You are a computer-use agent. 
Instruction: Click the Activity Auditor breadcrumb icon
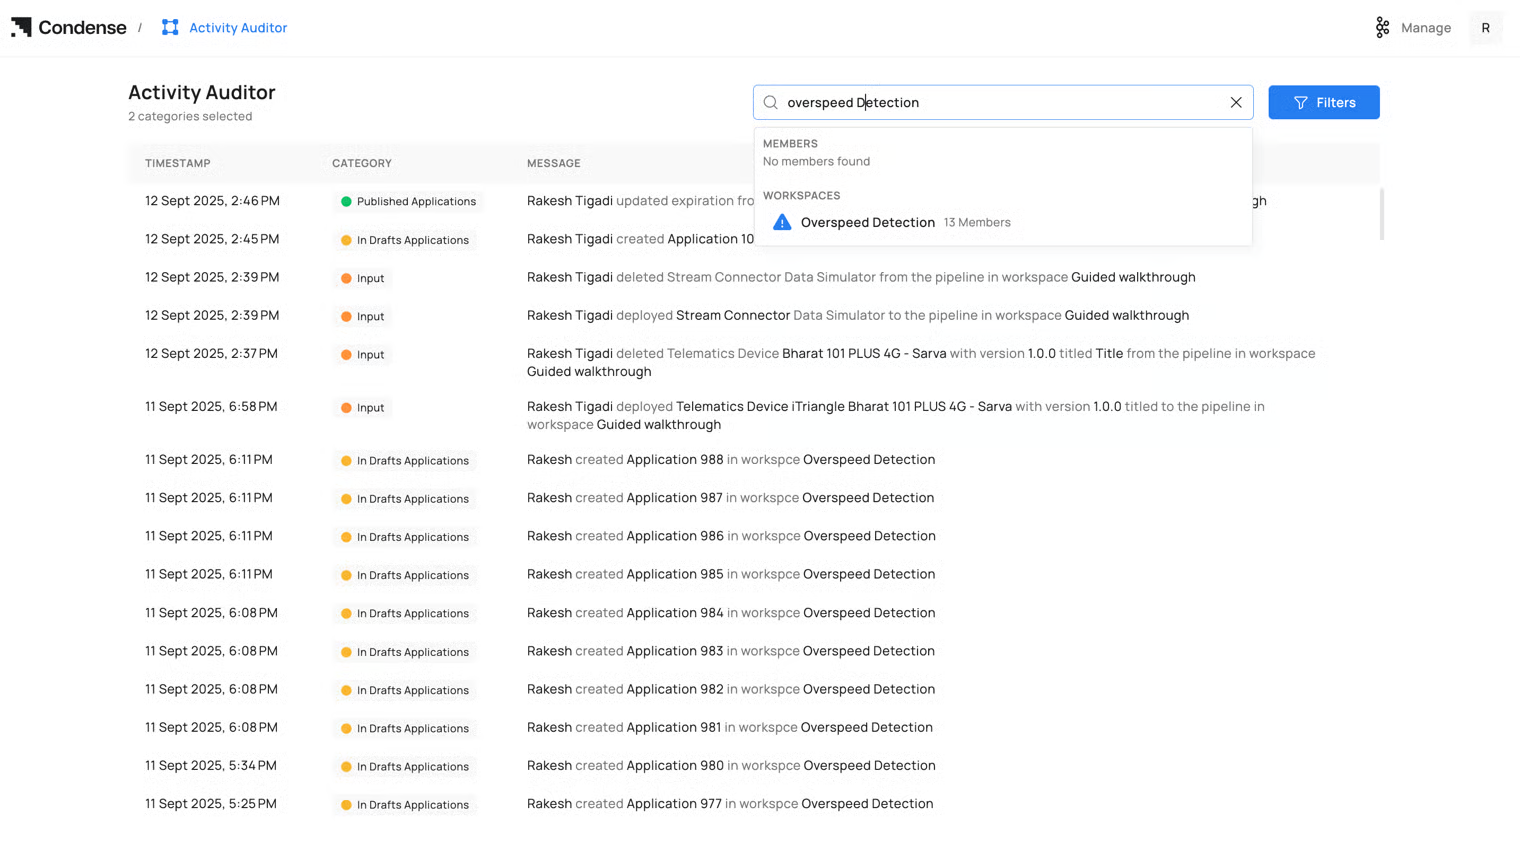coord(170,27)
